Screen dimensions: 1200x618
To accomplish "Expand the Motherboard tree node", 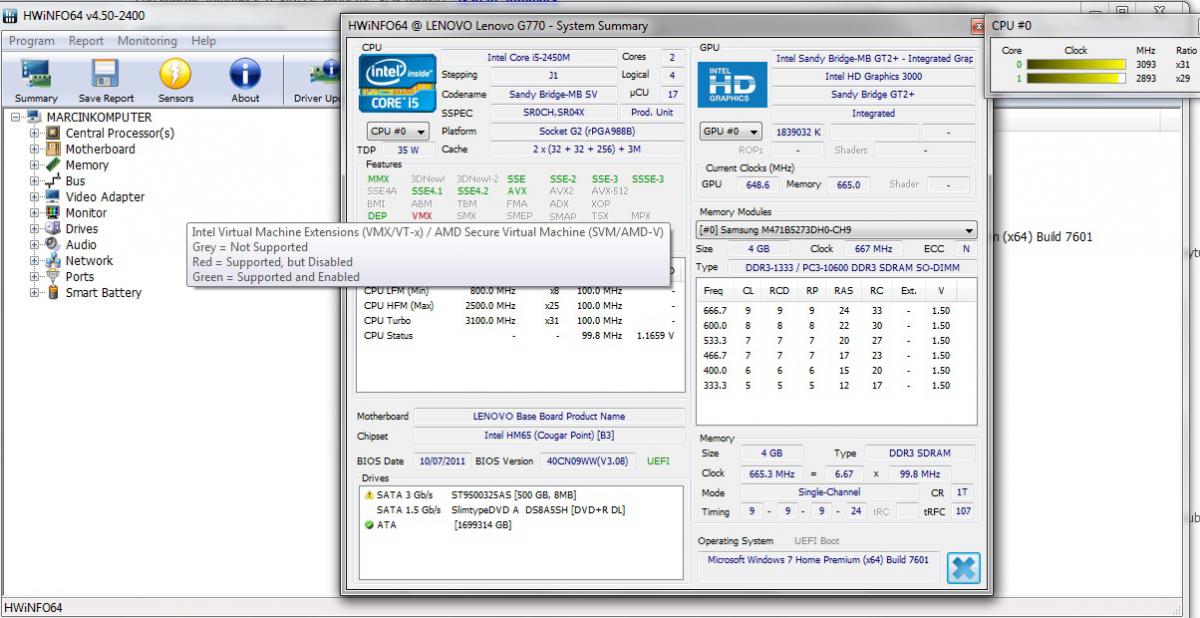I will (35, 149).
